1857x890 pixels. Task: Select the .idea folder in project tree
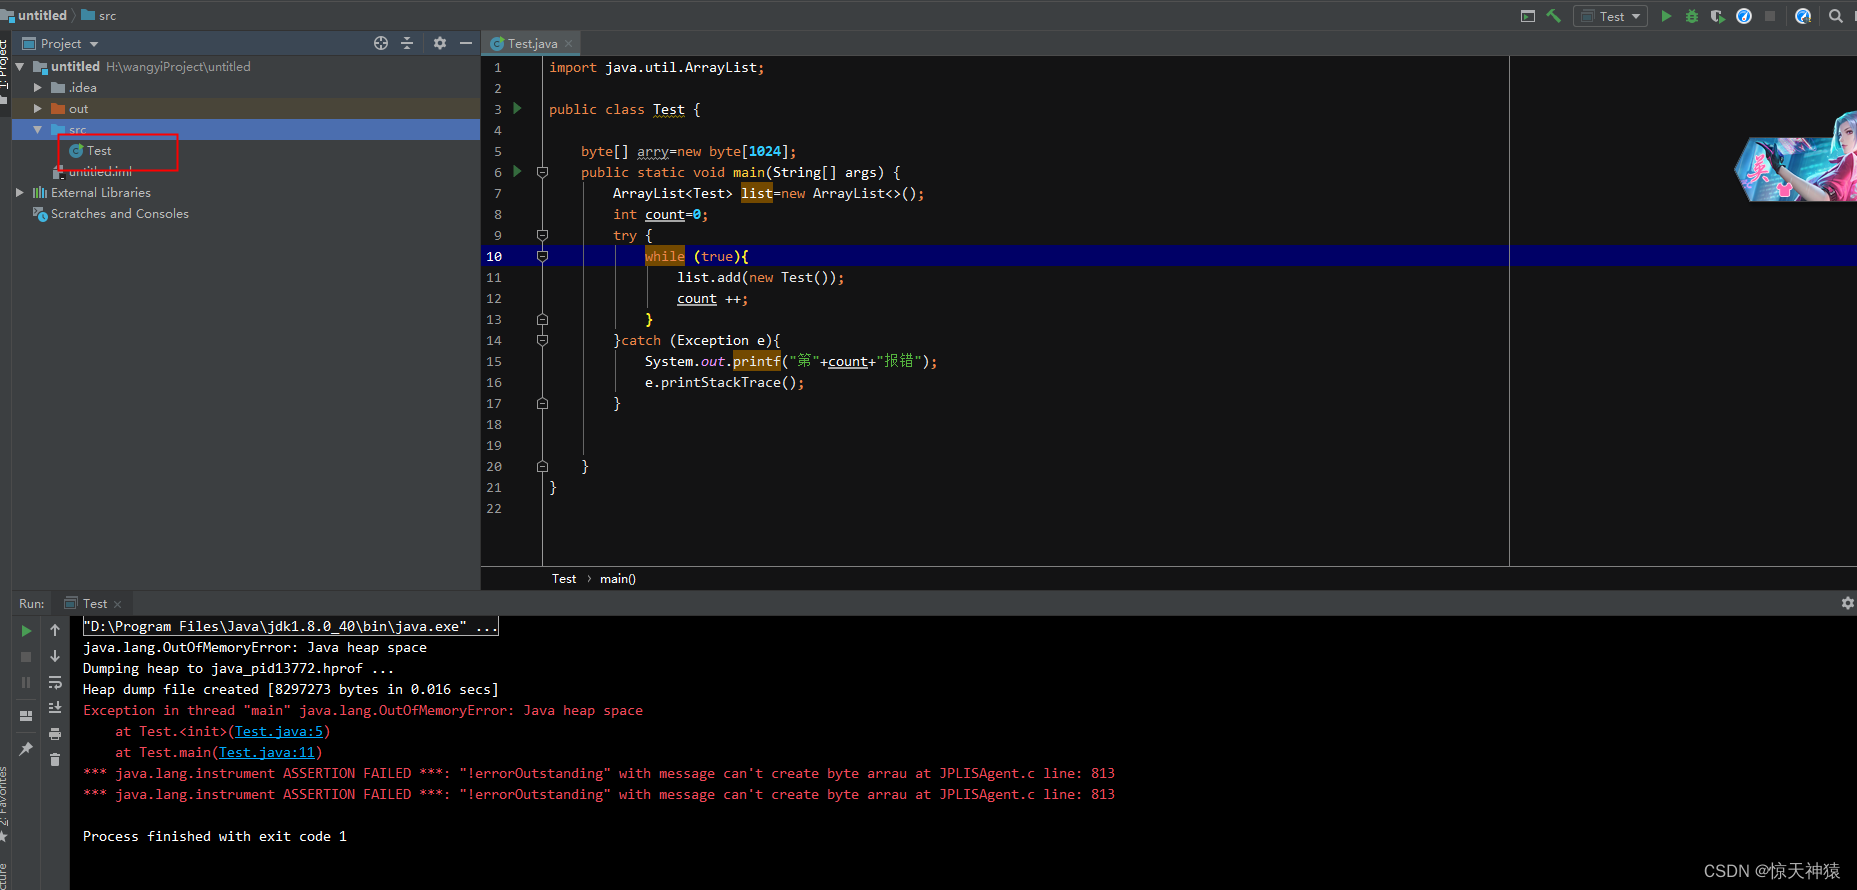pos(83,88)
